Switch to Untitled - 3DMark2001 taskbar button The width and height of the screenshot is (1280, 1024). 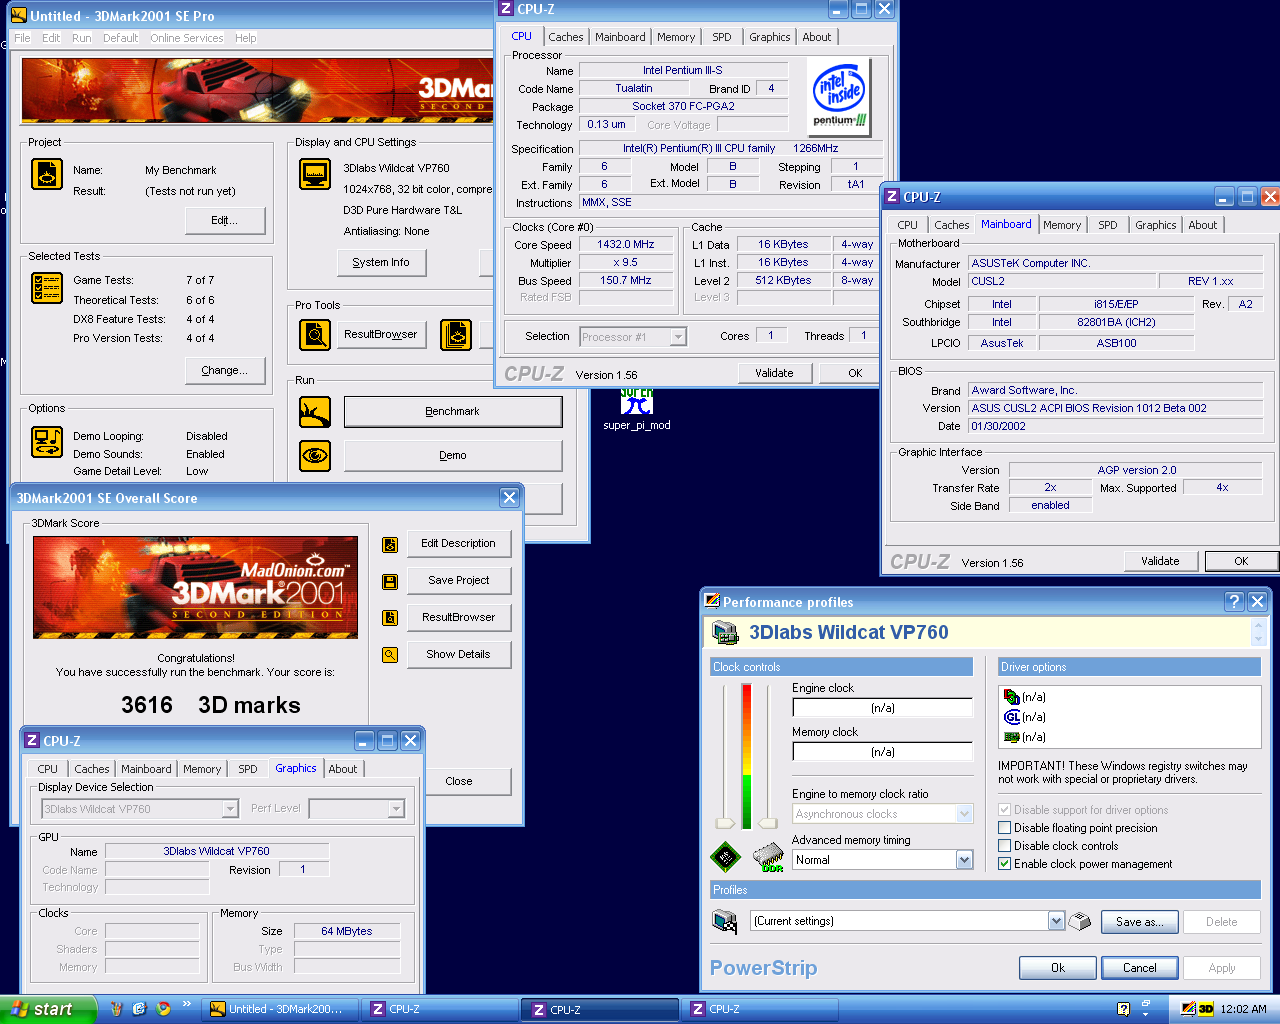pos(279,1009)
